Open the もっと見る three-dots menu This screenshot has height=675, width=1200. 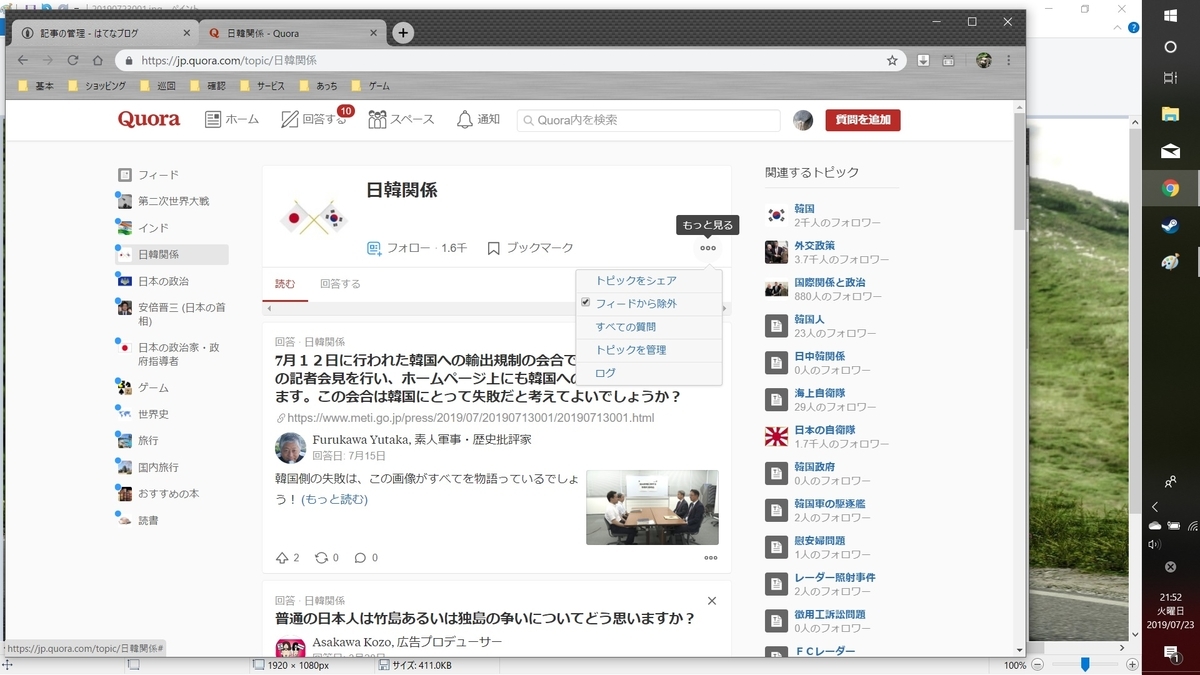pyautogui.click(x=708, y=248)
